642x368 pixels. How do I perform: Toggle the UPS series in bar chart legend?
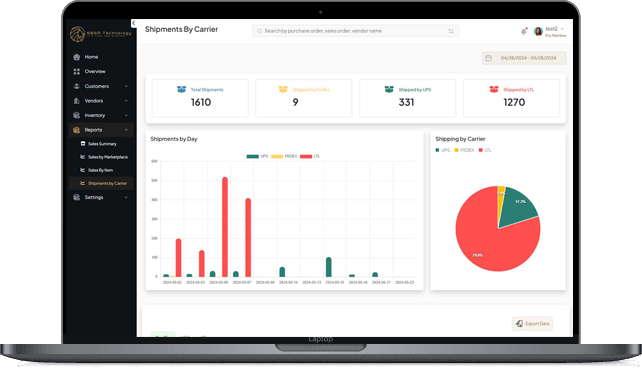tap(257, 156)
